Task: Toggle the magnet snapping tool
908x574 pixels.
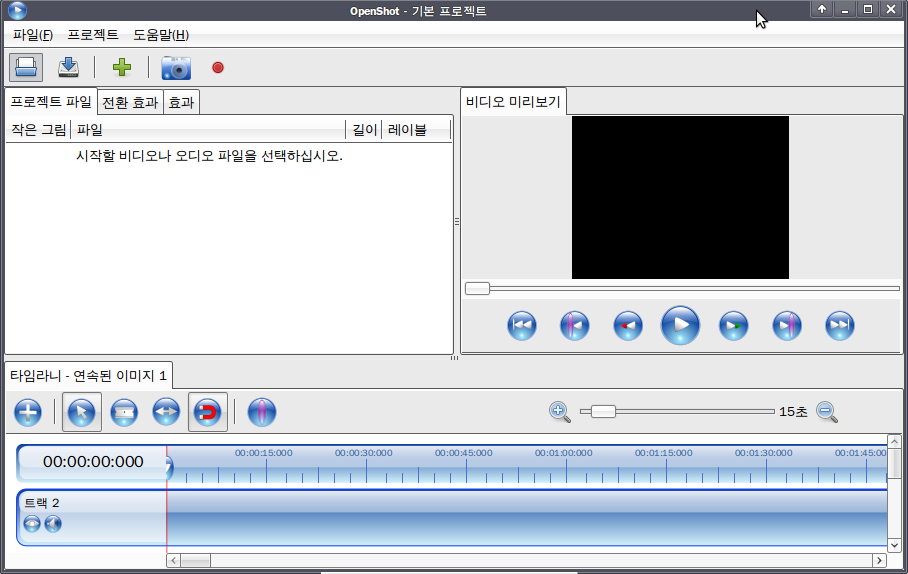Action: tap(207, 412)
